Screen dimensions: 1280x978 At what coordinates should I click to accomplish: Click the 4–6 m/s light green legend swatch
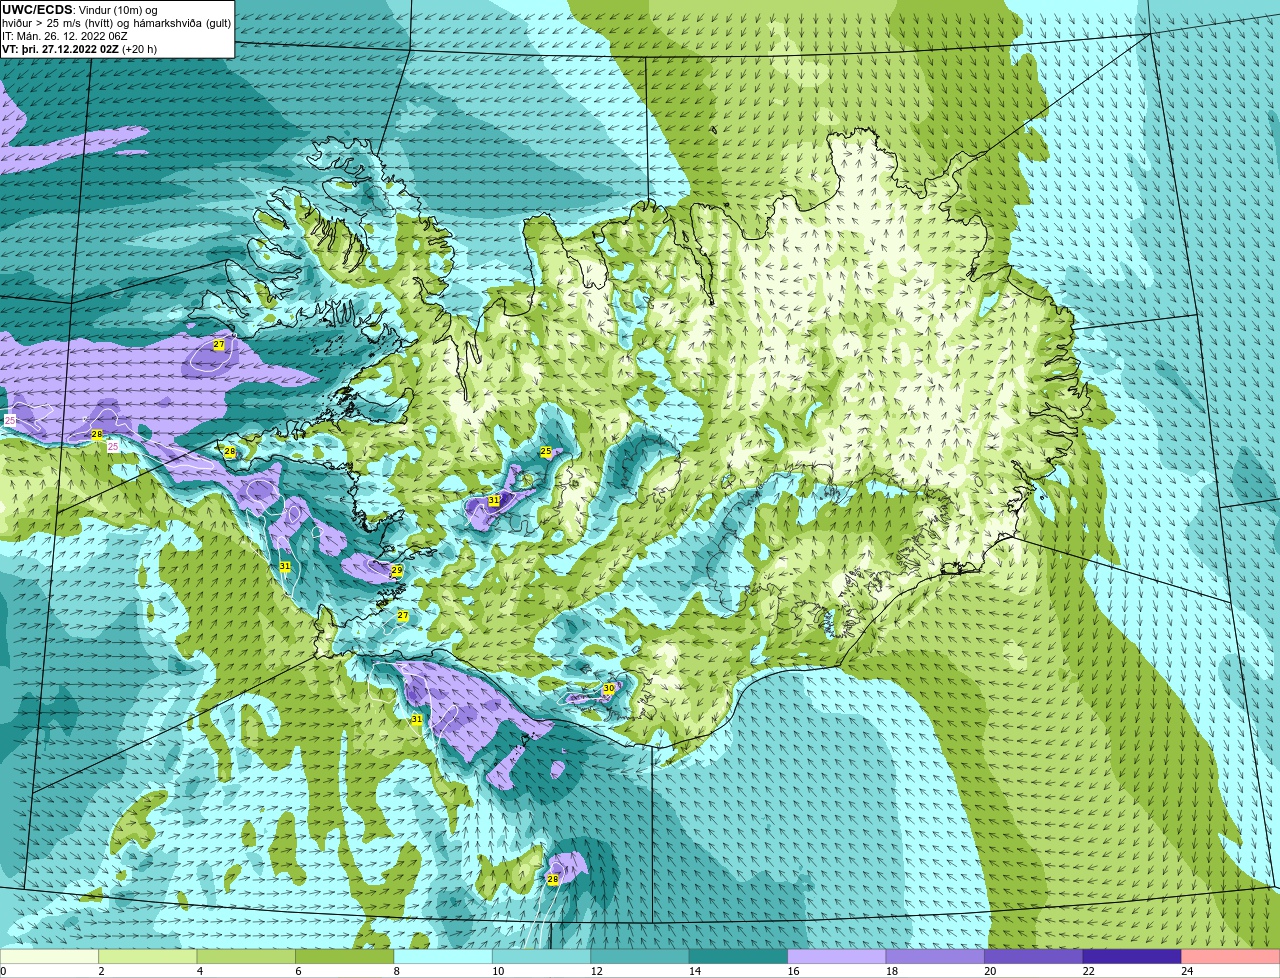coord(248,956)
